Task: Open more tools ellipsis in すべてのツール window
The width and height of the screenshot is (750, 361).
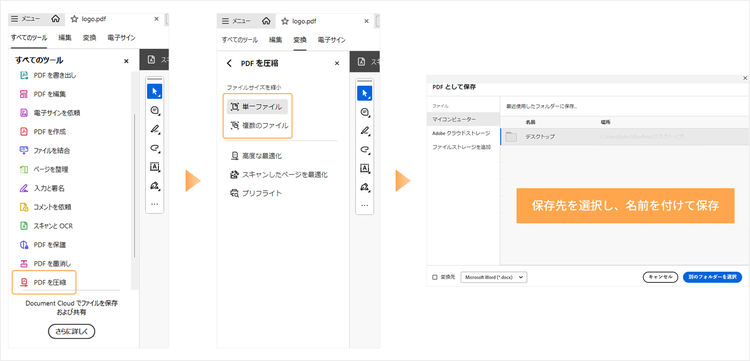Action: tap(154, 204)
